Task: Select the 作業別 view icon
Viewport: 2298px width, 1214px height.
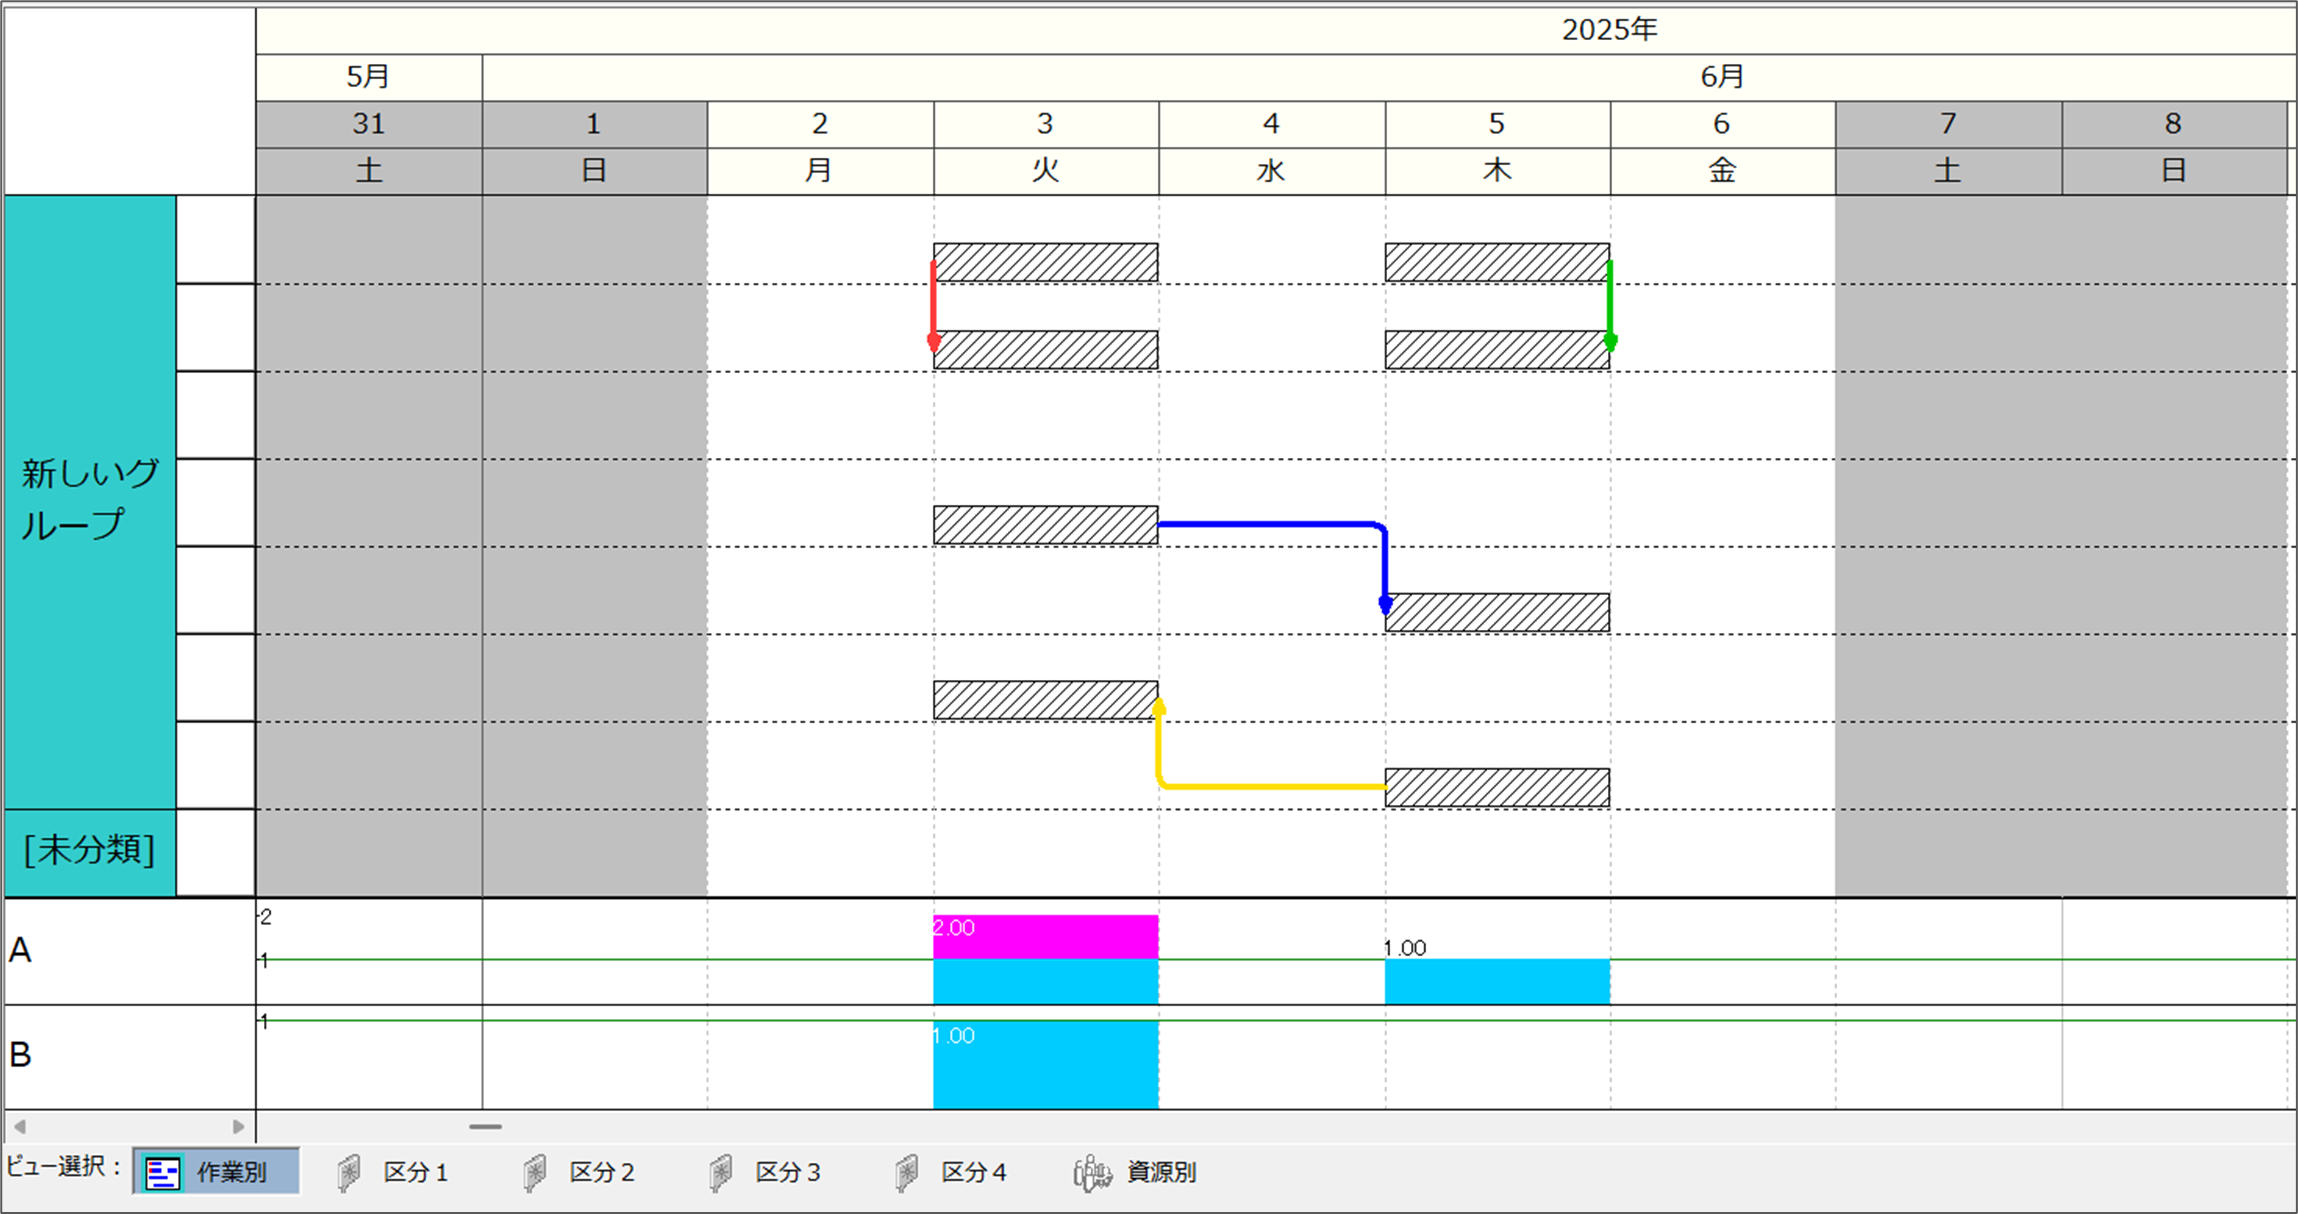Action: pos(163,1172)
